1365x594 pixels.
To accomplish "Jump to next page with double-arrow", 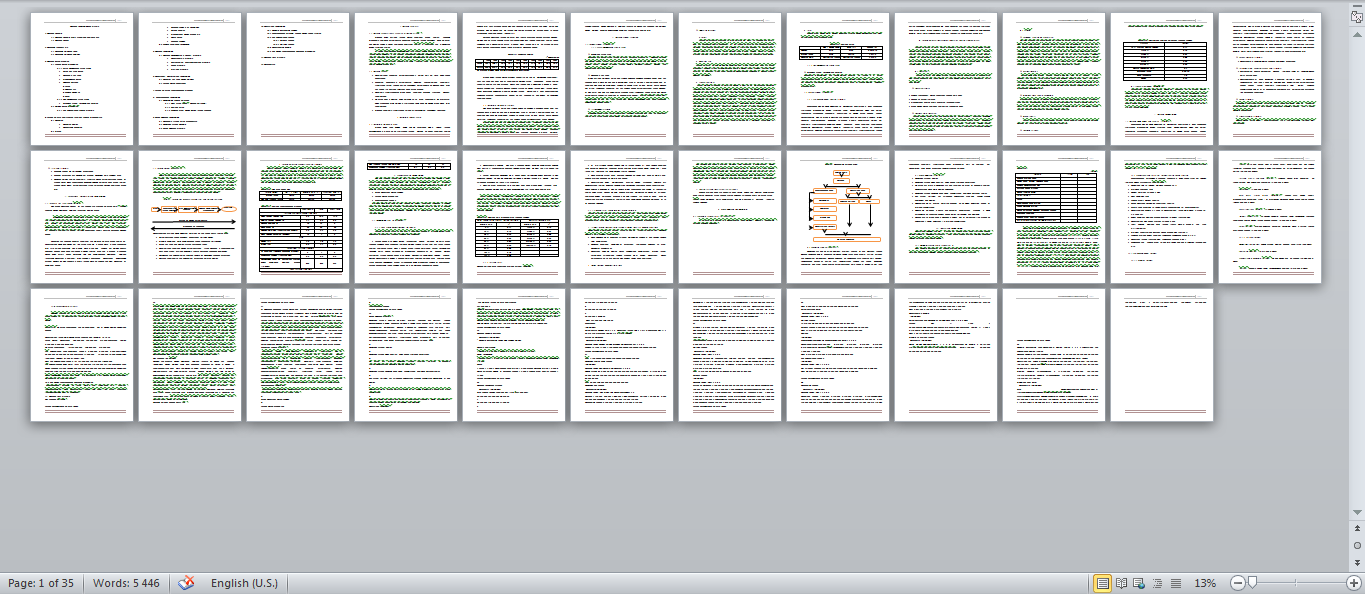I will click(1357, 561).
